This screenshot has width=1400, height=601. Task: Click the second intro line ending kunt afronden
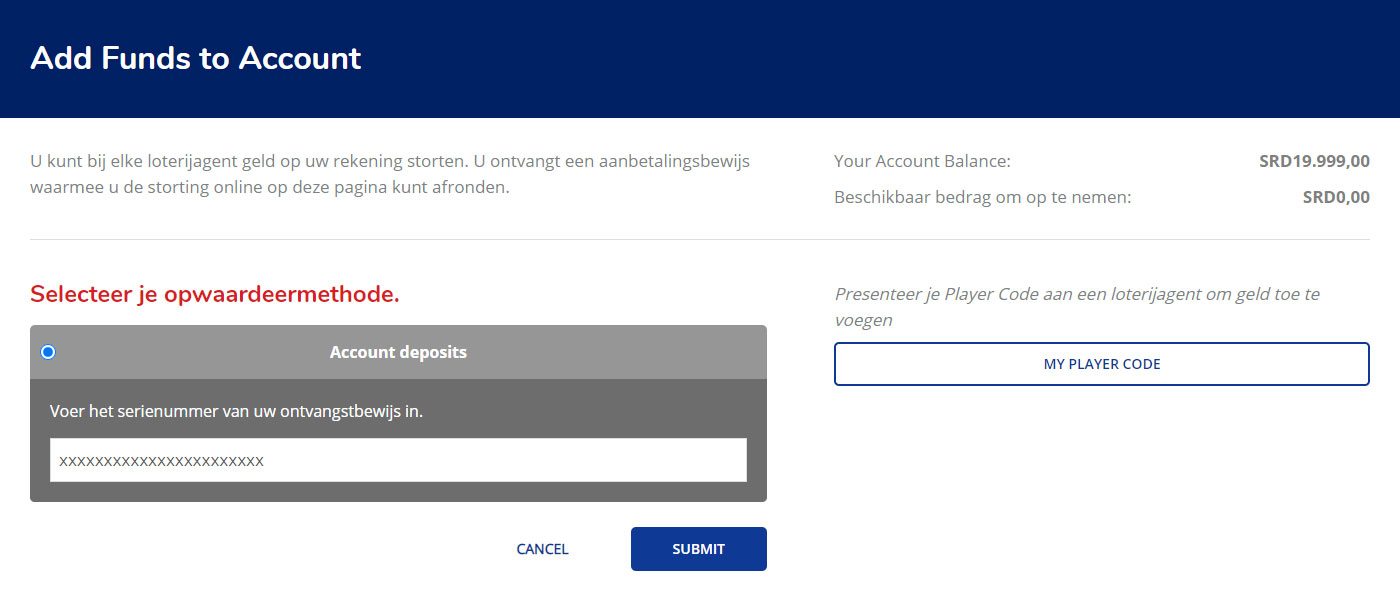pos(270,187)
